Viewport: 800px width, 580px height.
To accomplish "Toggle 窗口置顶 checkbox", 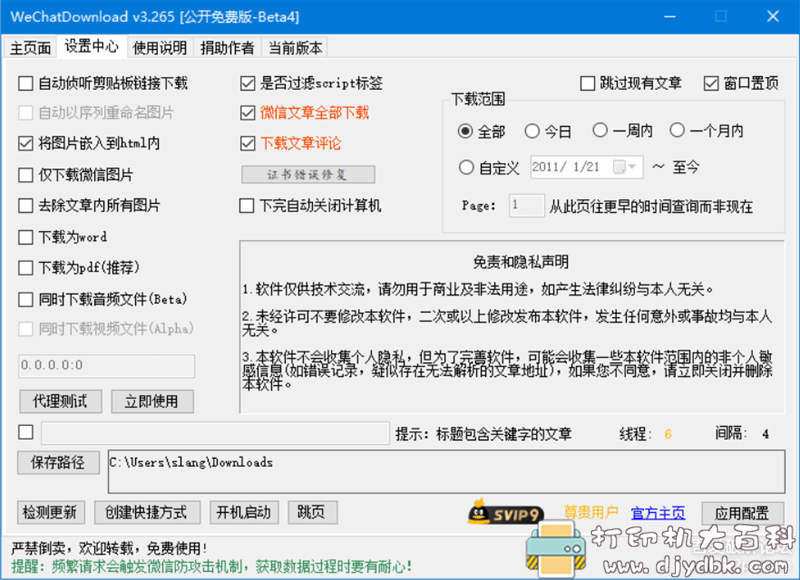I will [x=711, y=83].
